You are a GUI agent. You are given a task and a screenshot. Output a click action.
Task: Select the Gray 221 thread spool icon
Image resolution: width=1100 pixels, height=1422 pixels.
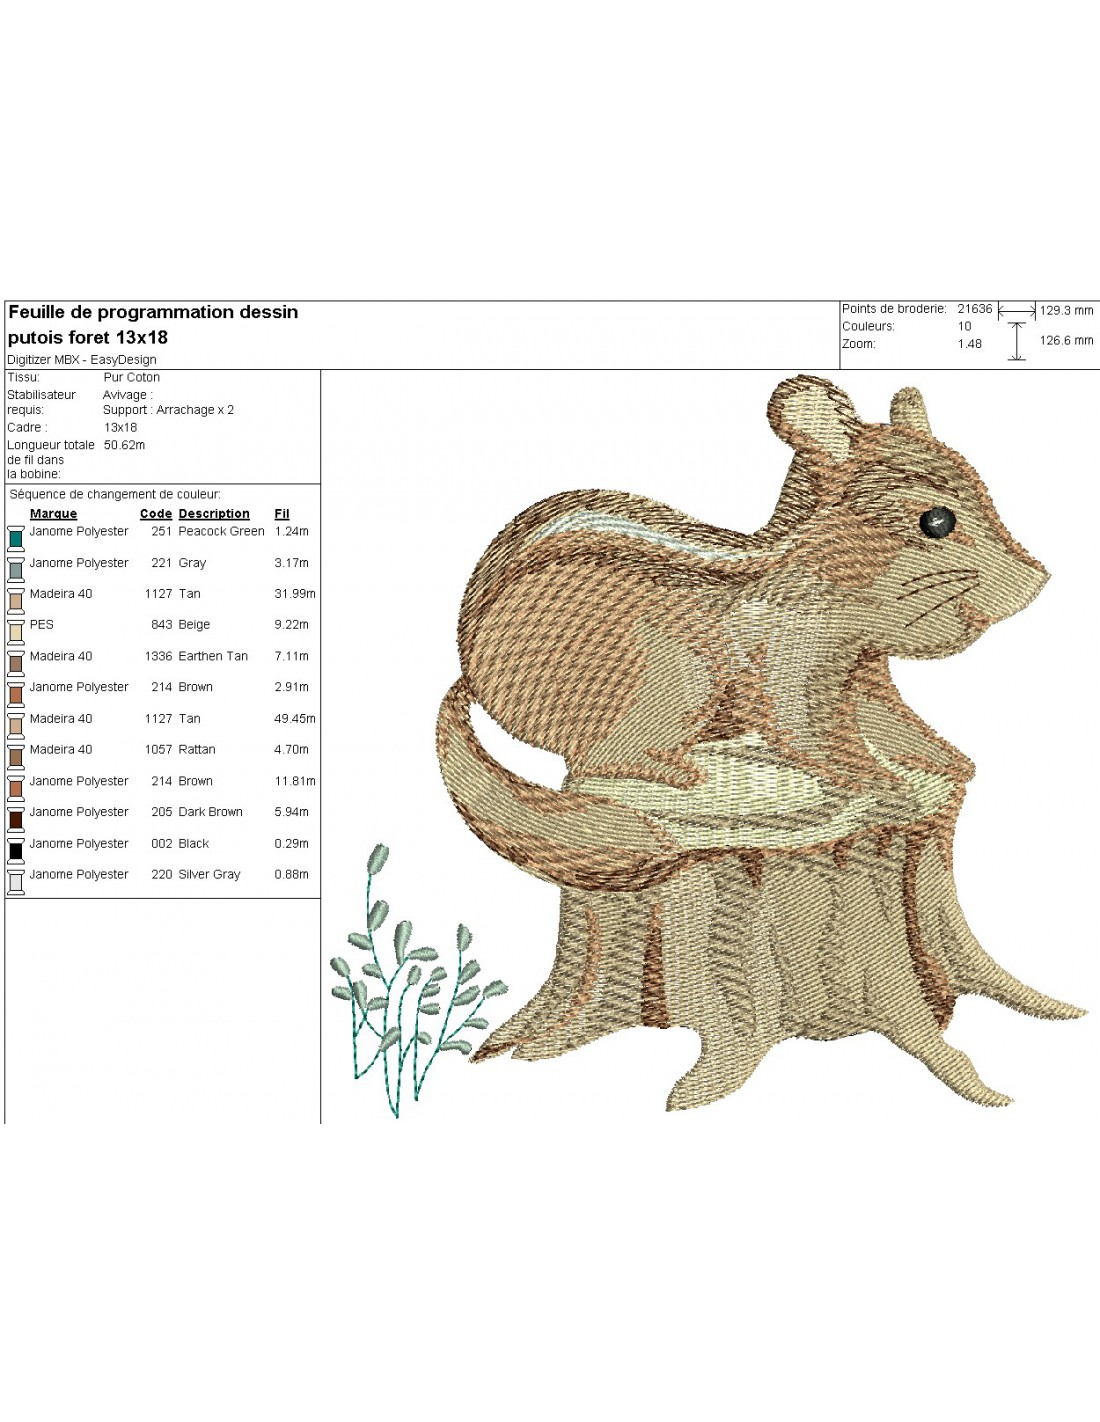[16, 568]
